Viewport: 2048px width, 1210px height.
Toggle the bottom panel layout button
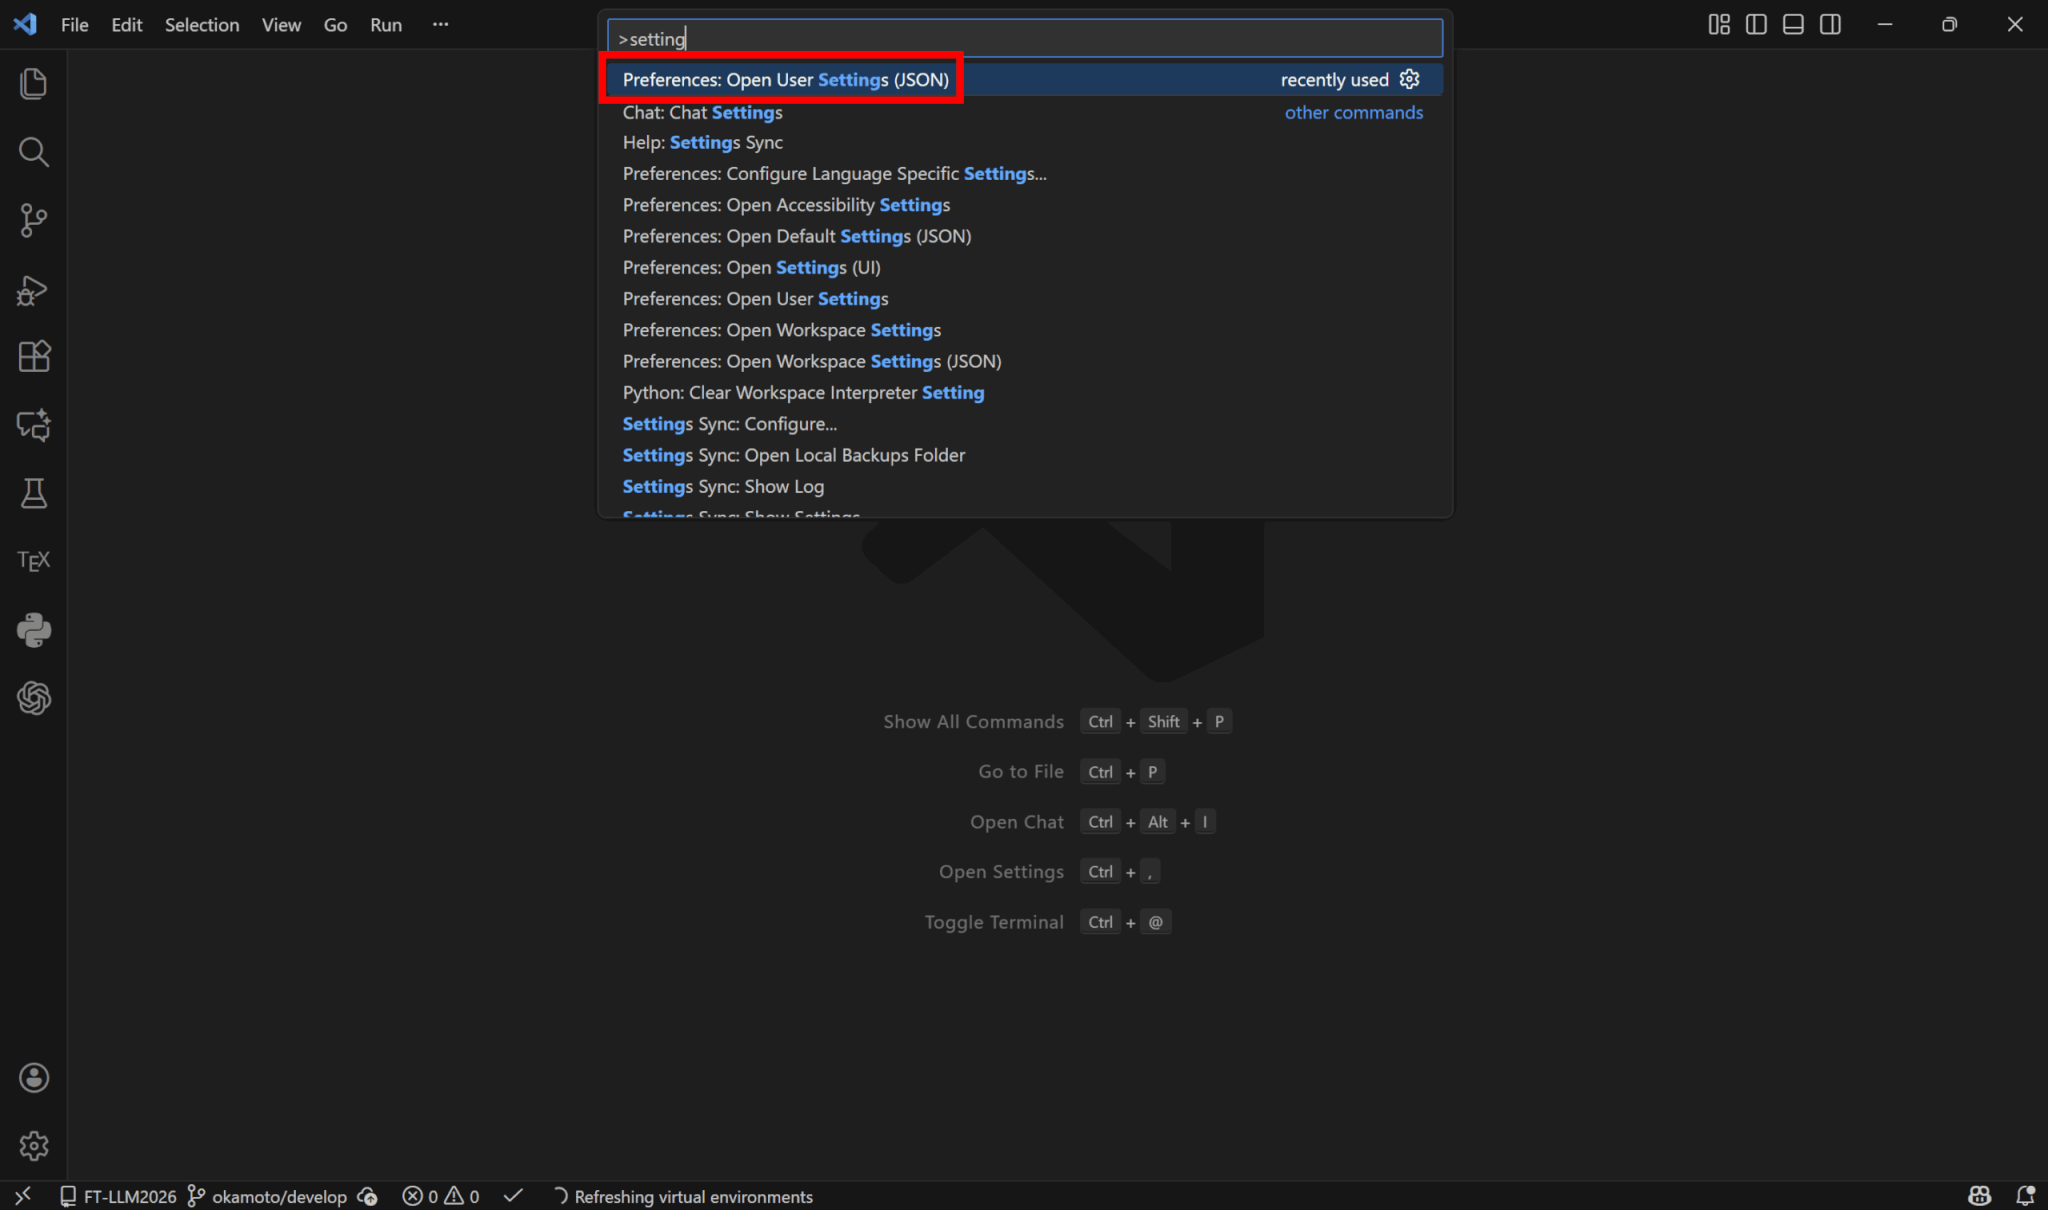[x=1793, y=25]
